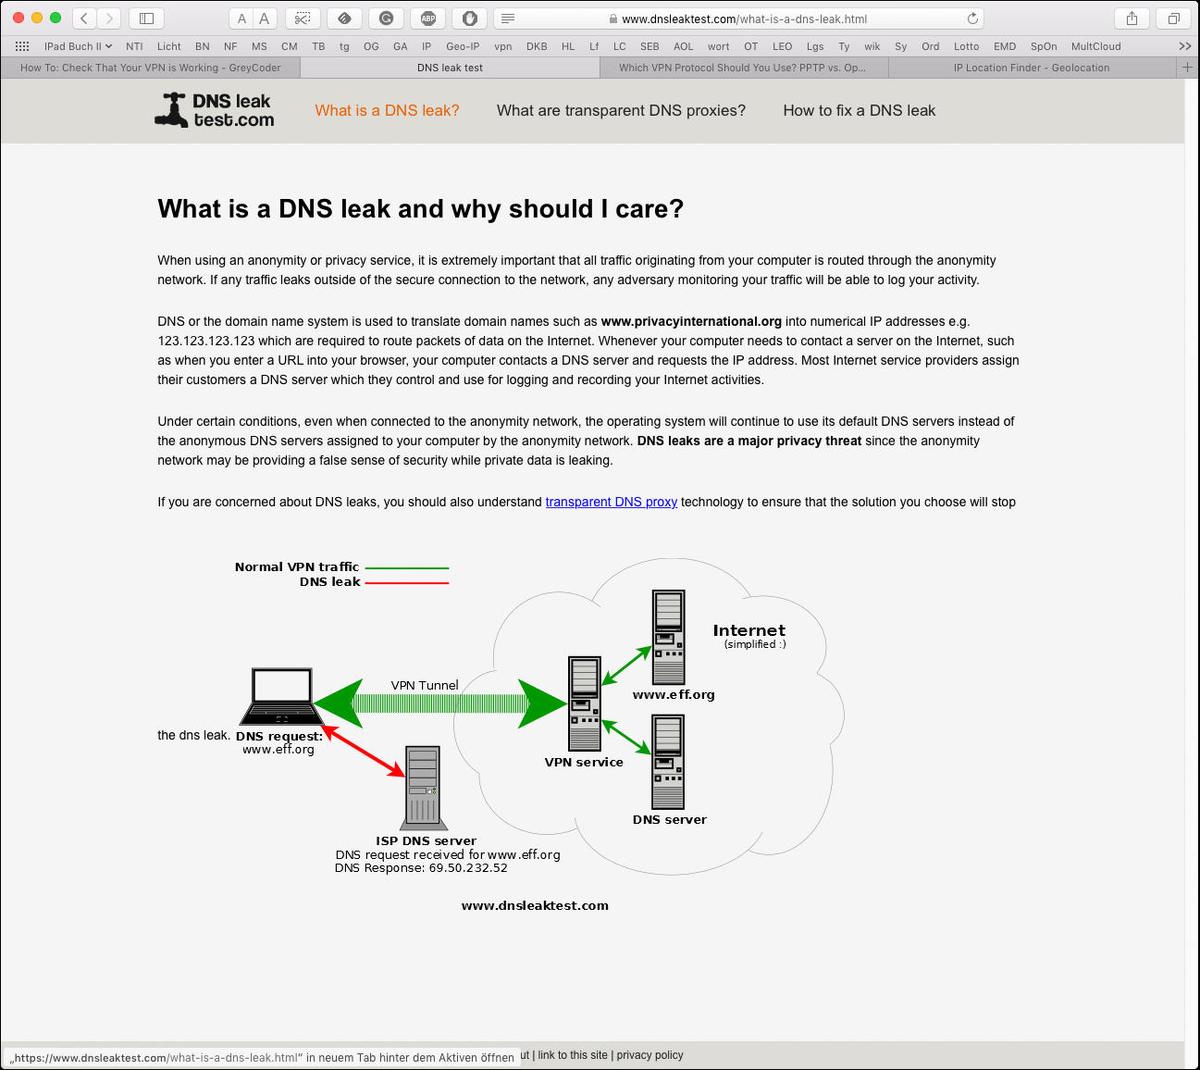Open How to fix a DNS leak page

(x=859, y=110)
